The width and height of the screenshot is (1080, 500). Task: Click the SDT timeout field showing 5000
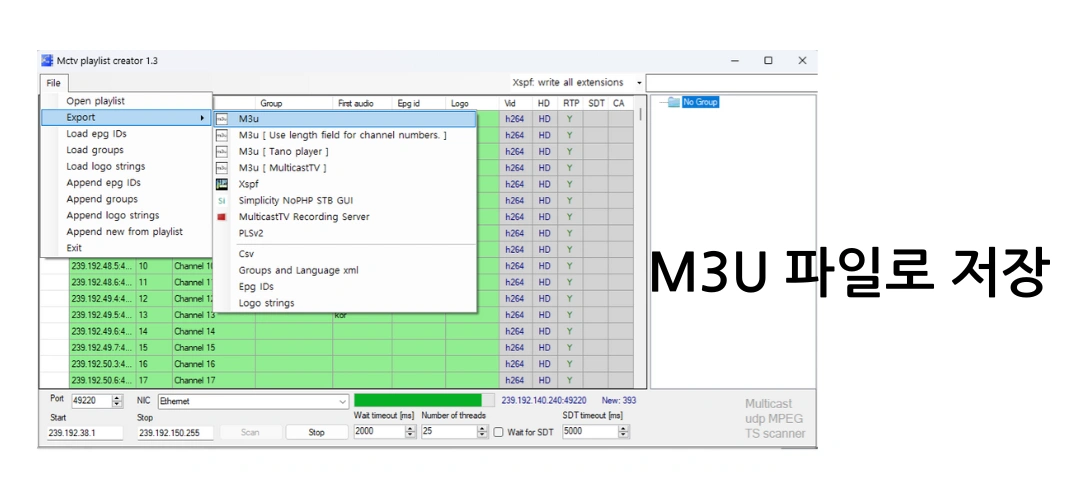pyautogui.click(x=590, y=433)
